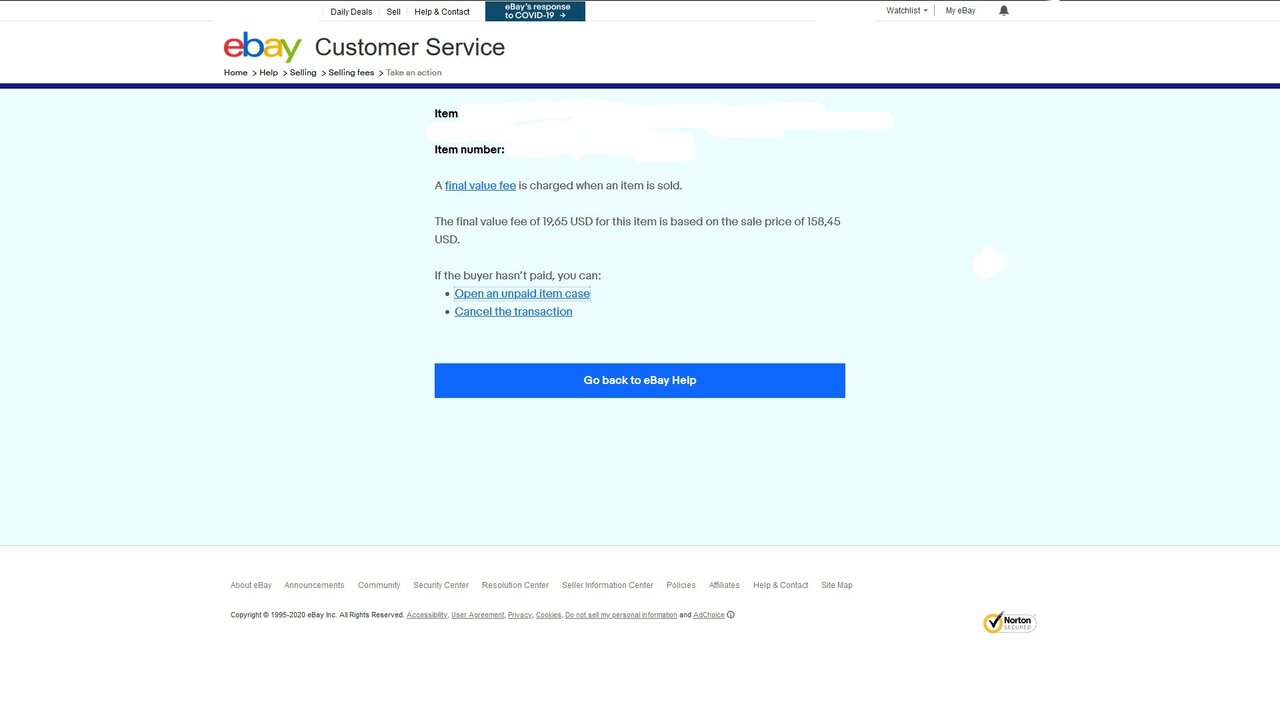Click Go back to eBay Help button
Viewport: 1280px width, 720px height.
640,380
